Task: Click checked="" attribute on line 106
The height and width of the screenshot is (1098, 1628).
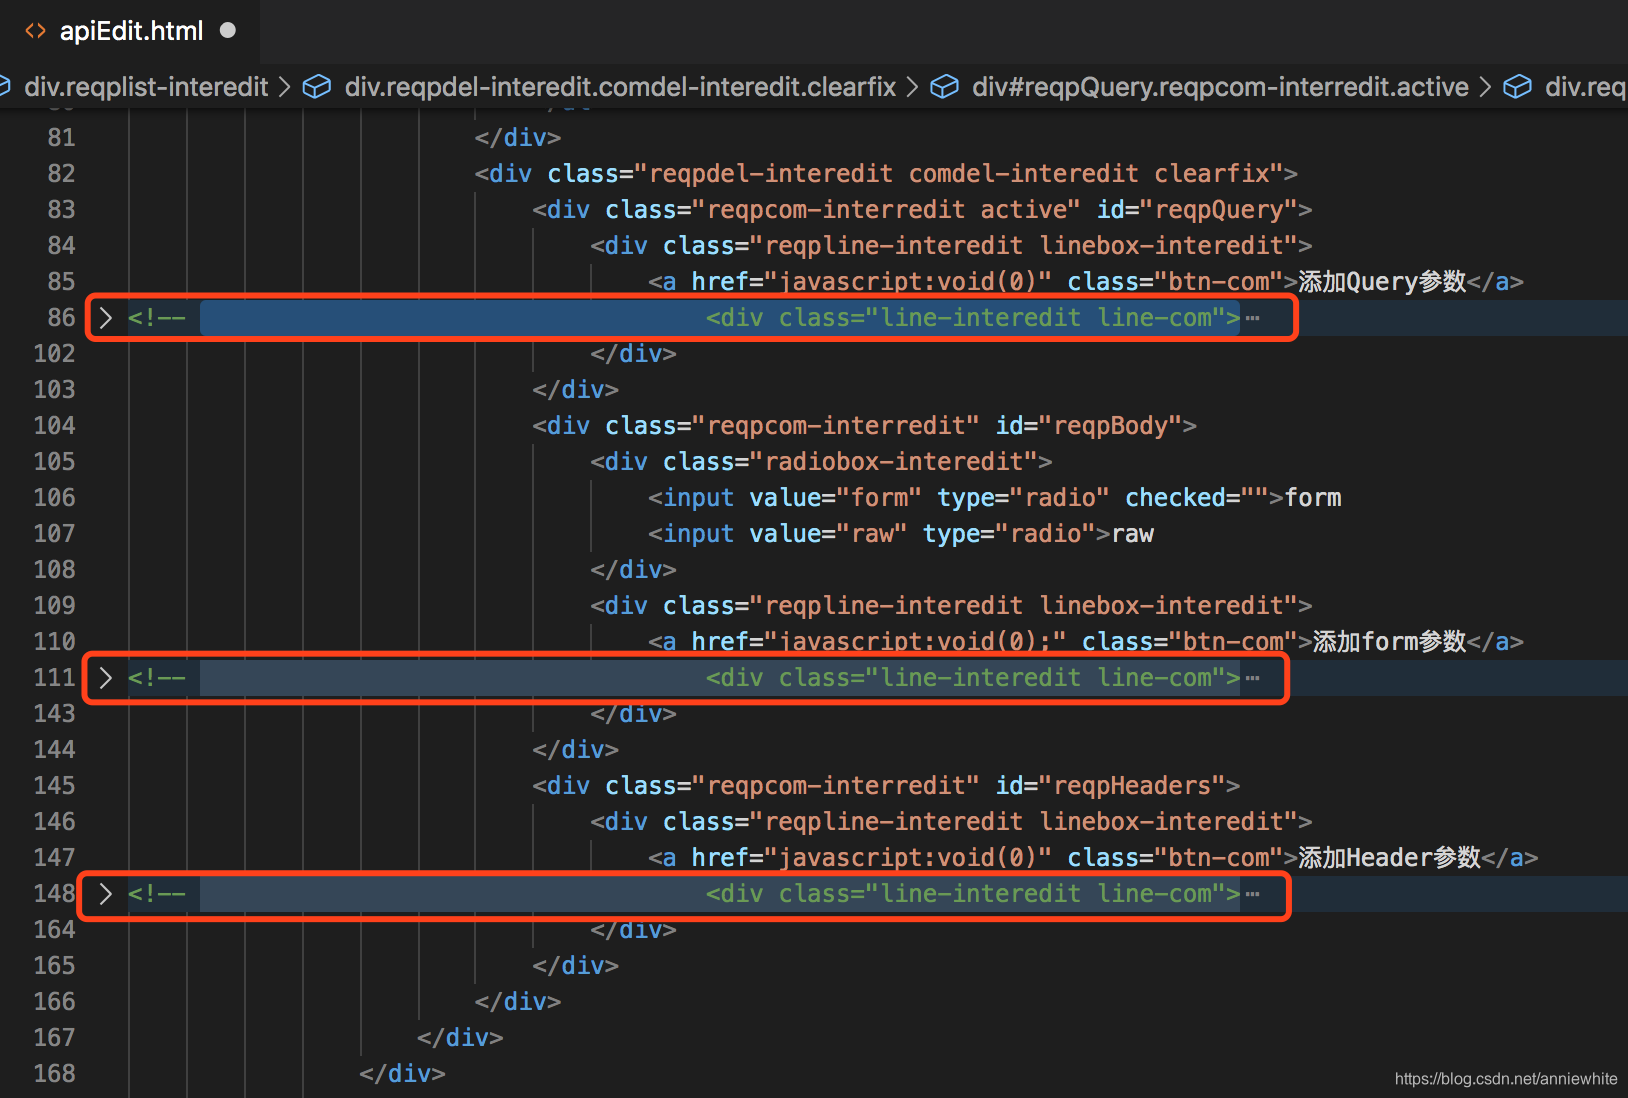Action: click(x=1197, y=498)
